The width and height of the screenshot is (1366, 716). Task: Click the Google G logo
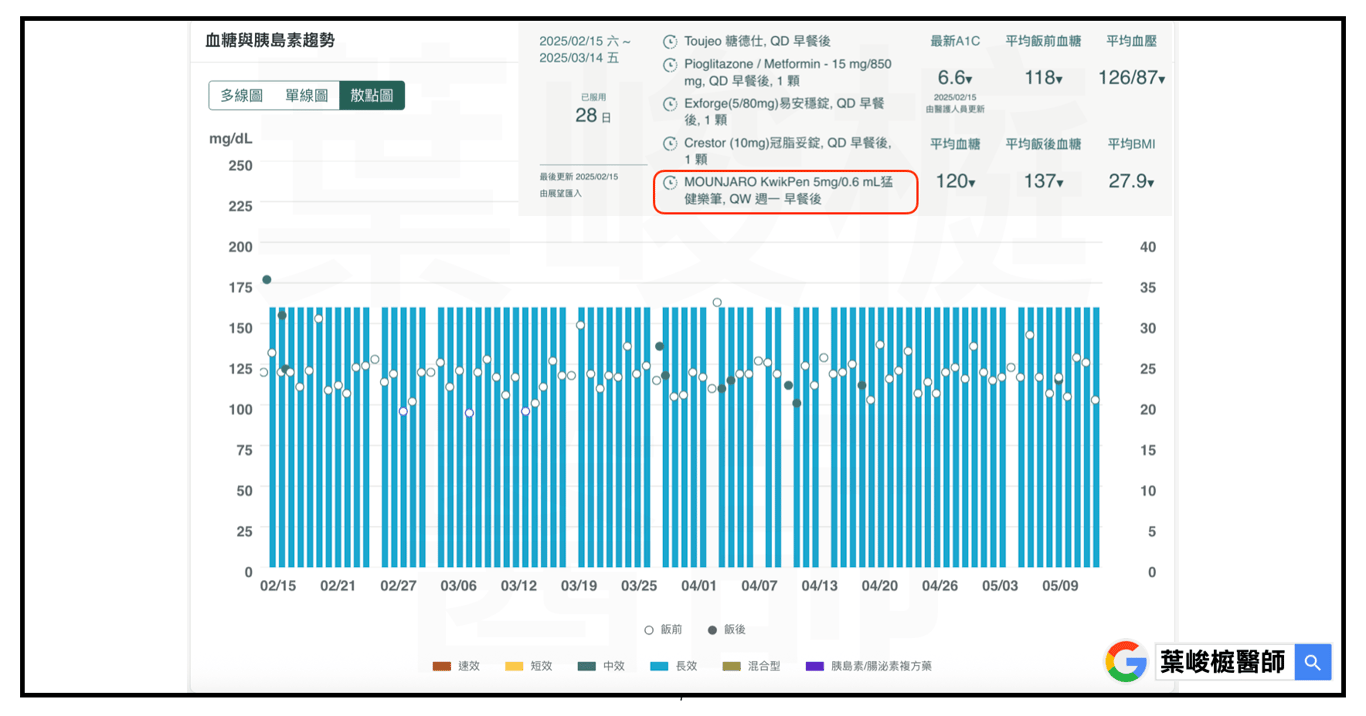(1126, 662)
